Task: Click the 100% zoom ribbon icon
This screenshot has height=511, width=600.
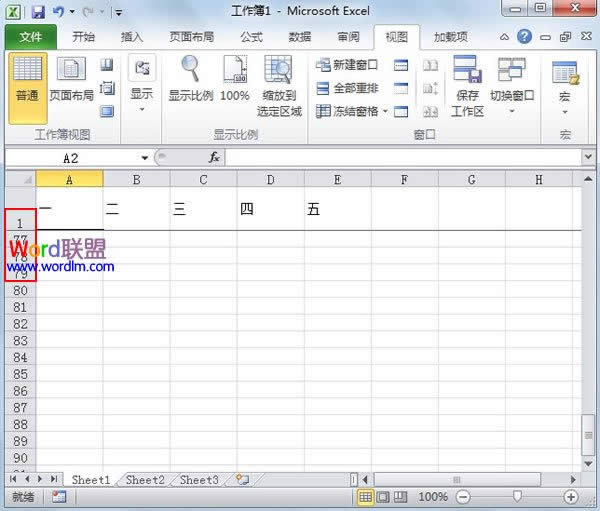Action: tap(235, 80)
